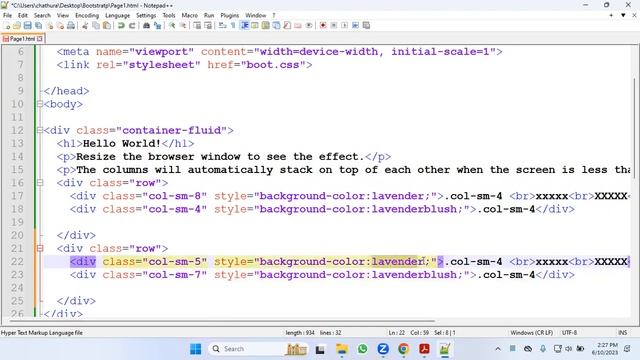Viewport: 640px width, 360px height.
Task: Click the Redo toolbar icon
Action: pos(132,25)
